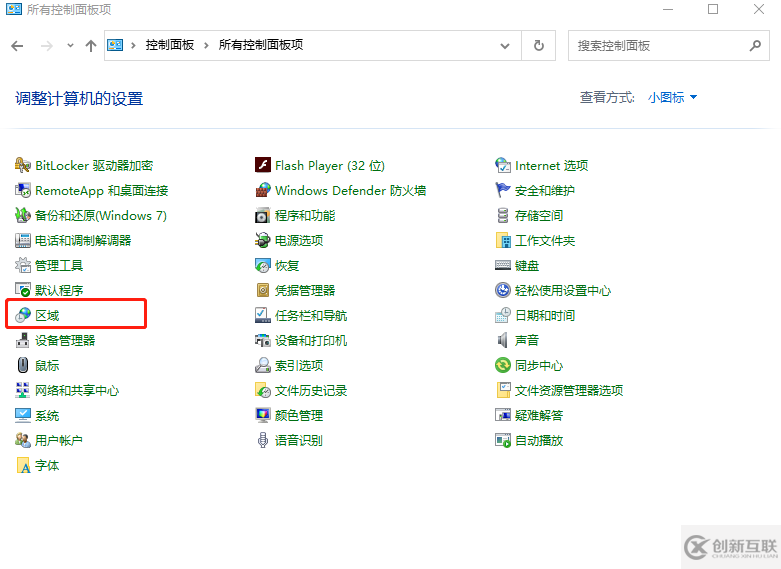This screenshot has height=569, width=781.
Task: Refresh the control panel view
Action: [538, 46]
